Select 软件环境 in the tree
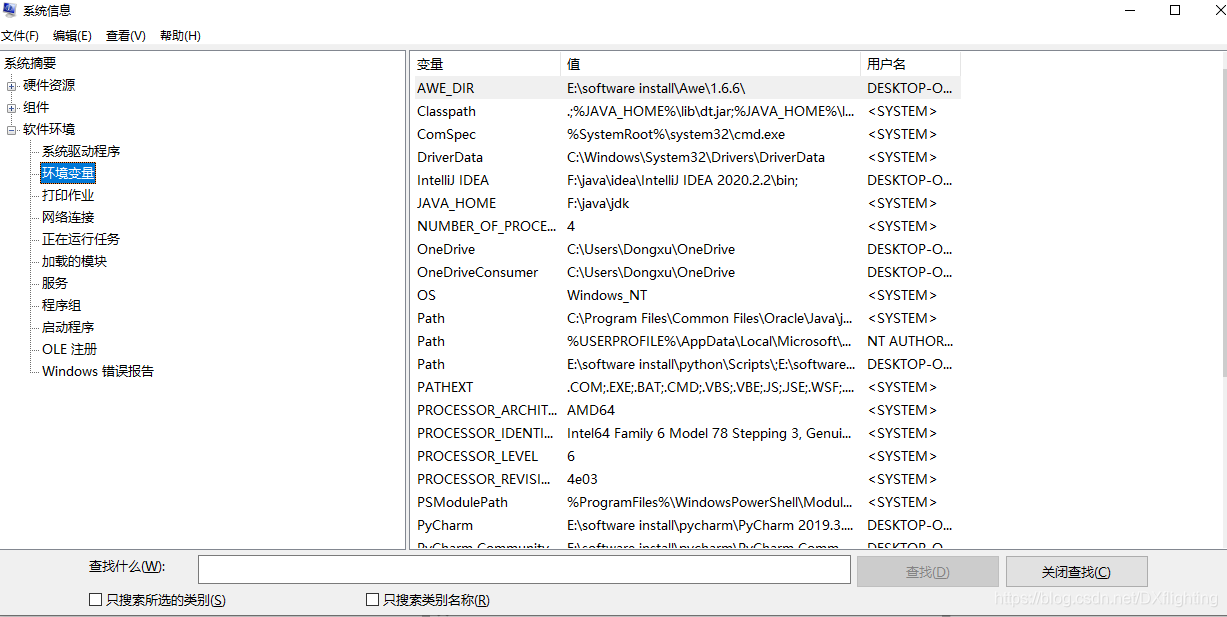1227x617 pixels. (49, 130)
